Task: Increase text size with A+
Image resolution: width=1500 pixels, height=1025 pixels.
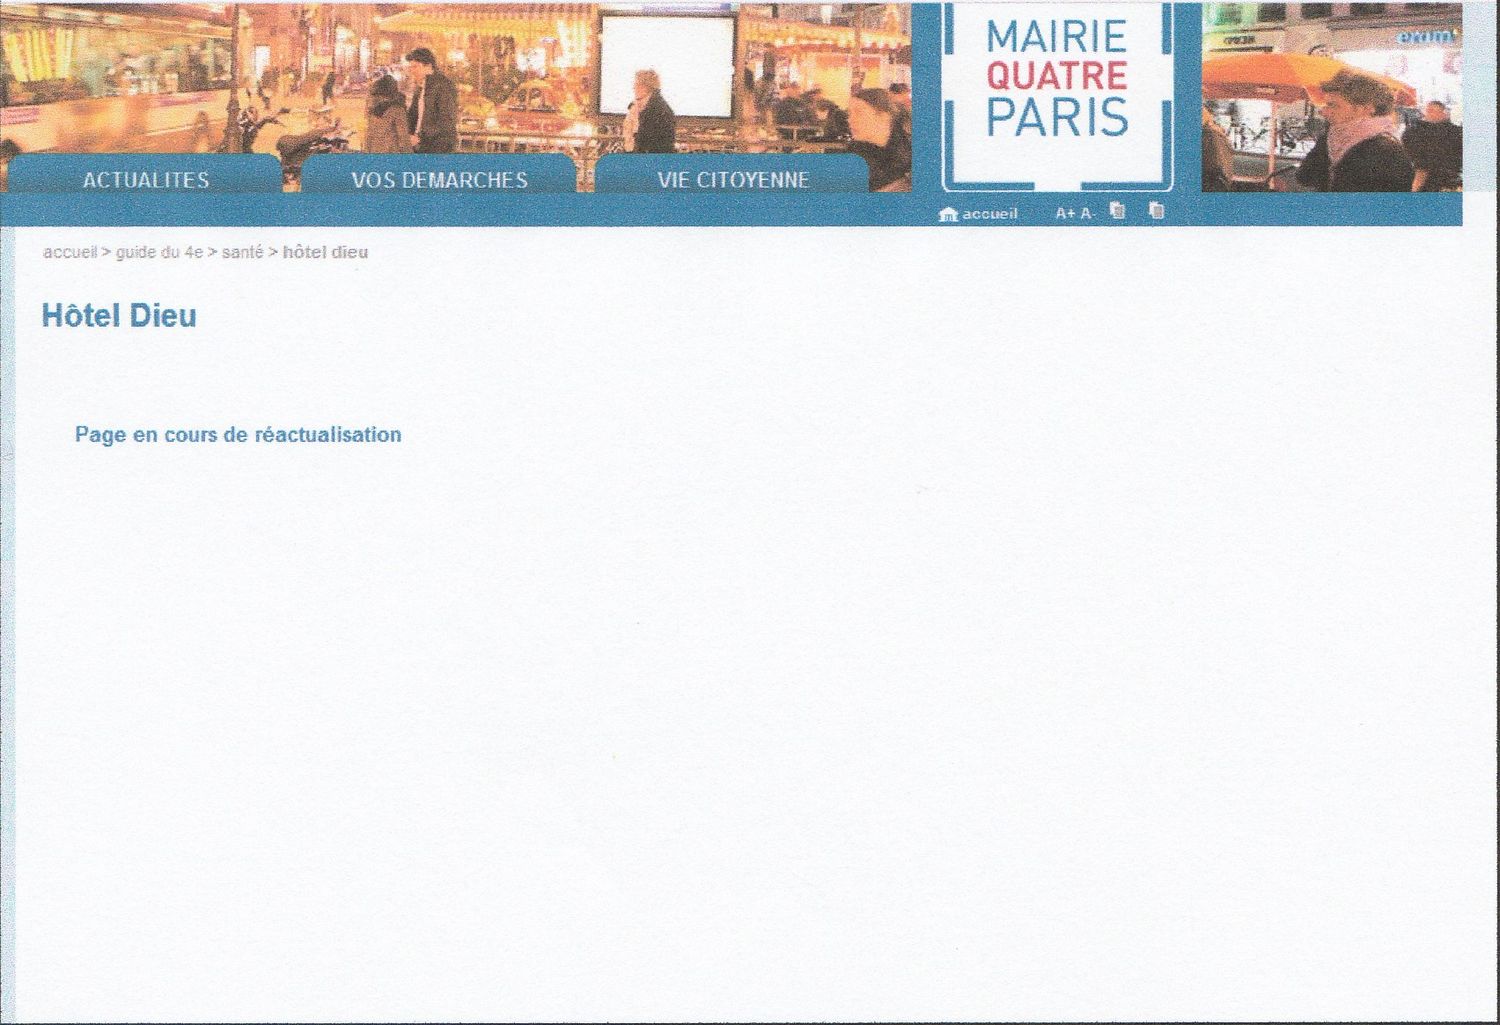Action: pos(1065,214)
